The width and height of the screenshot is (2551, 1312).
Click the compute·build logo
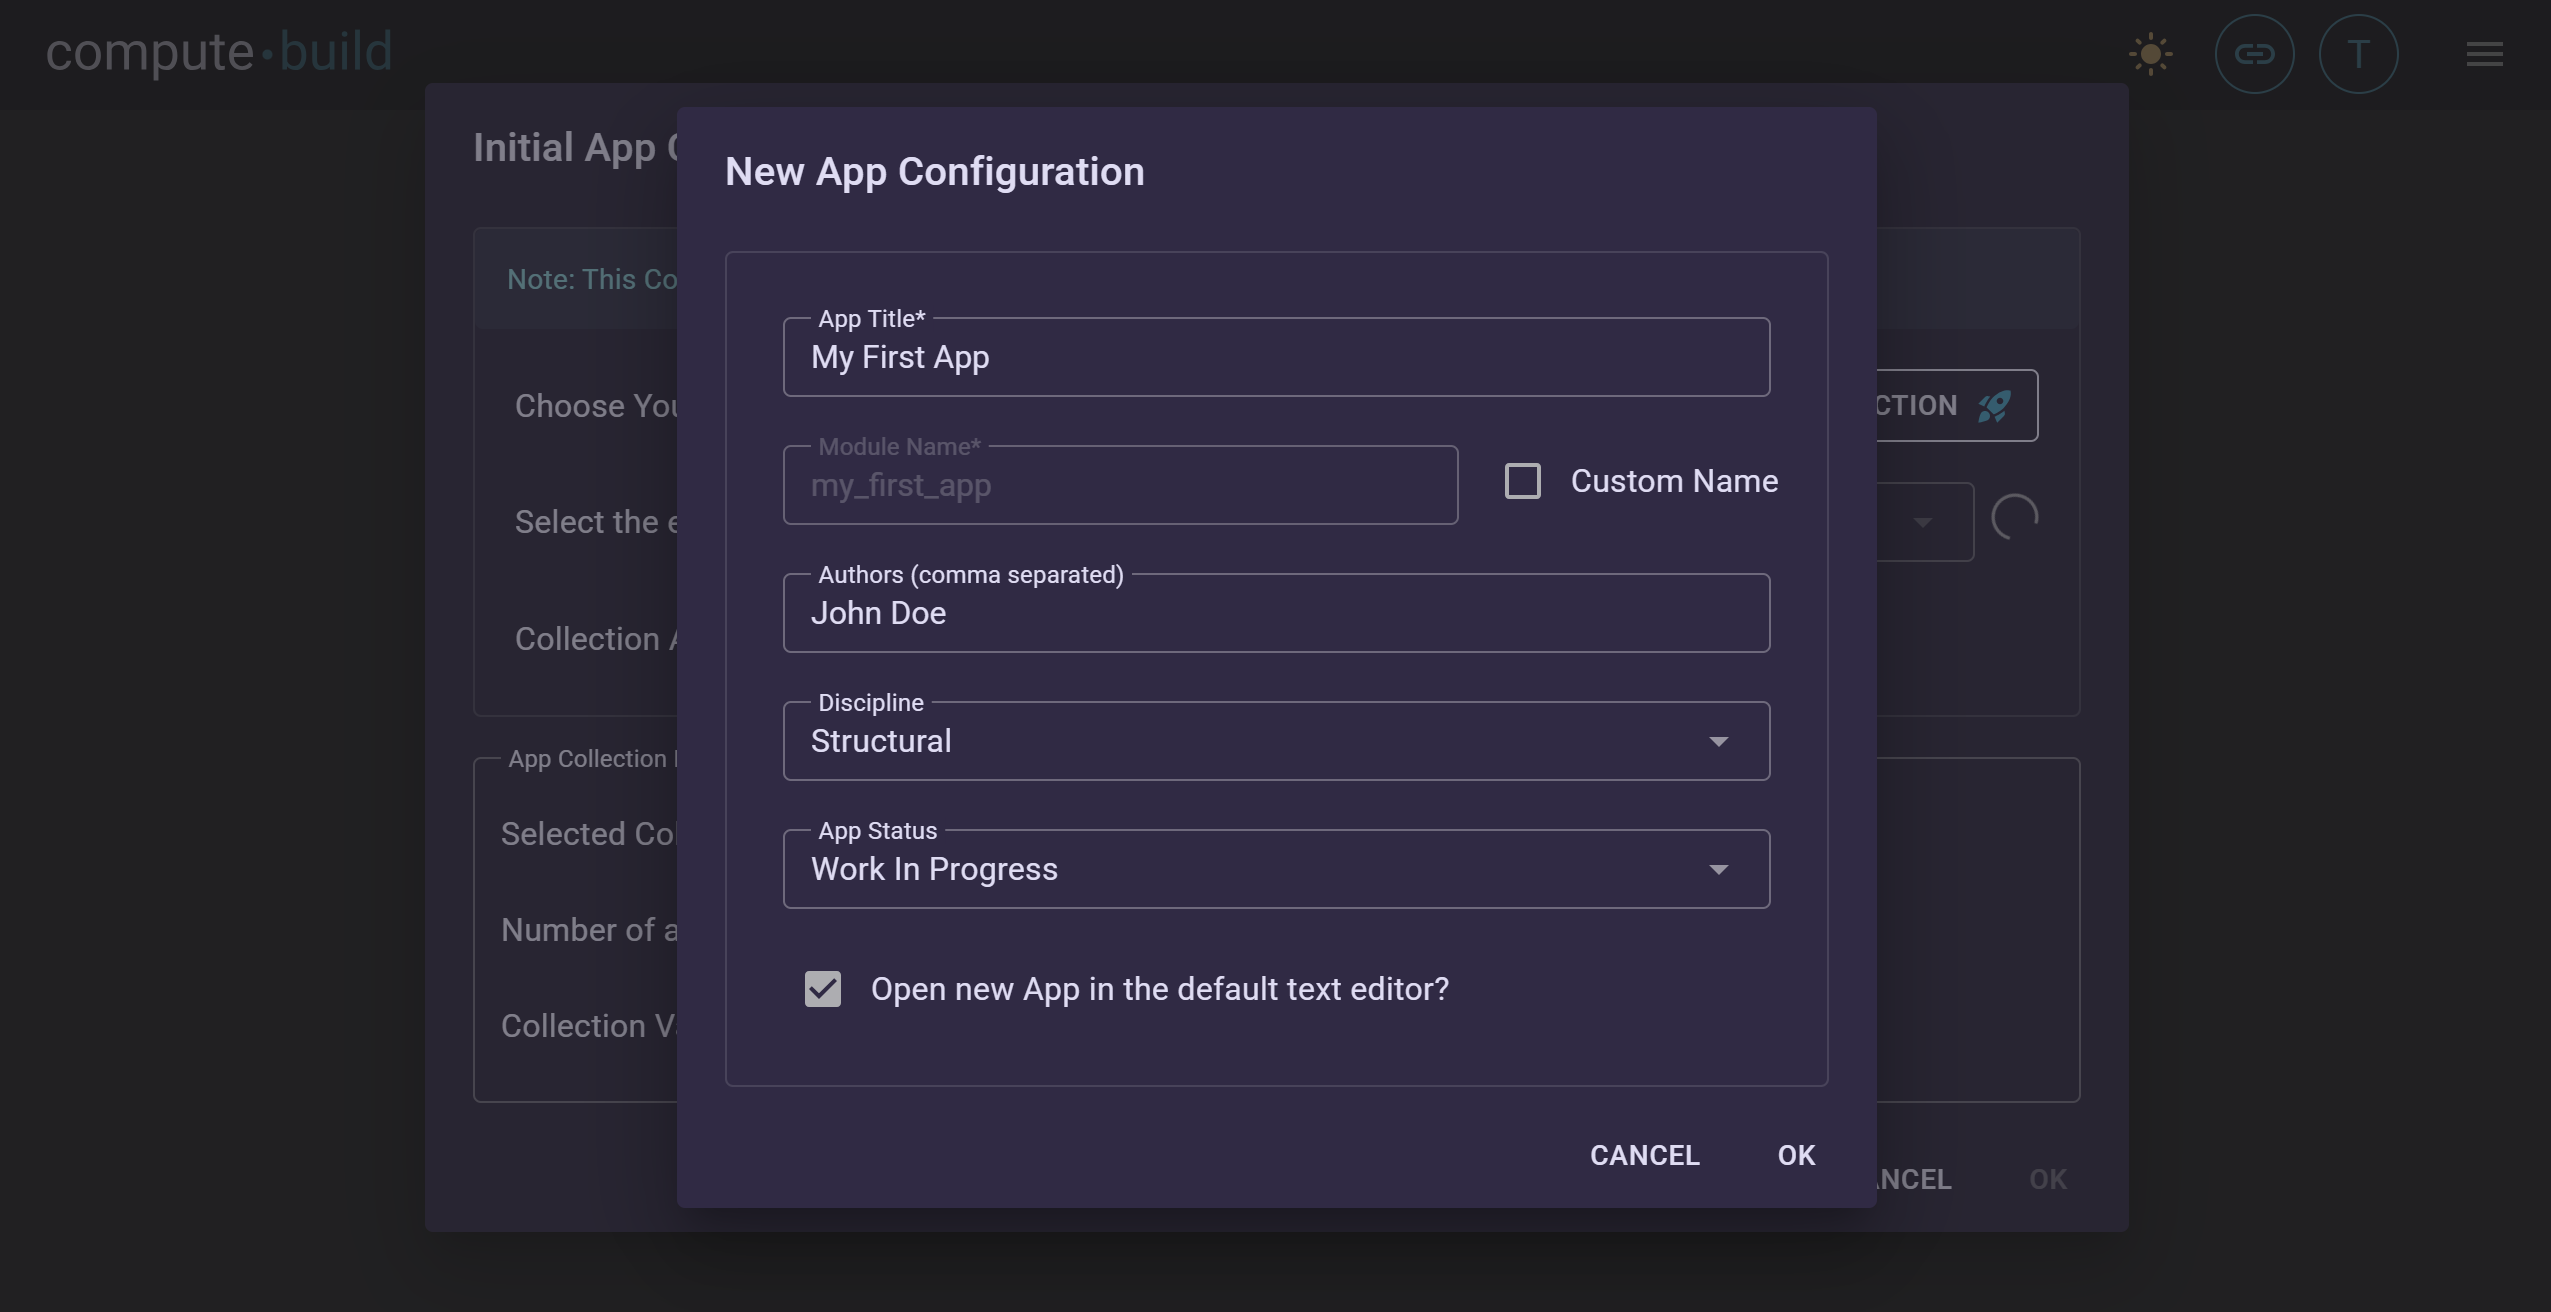tap(219, 50)
